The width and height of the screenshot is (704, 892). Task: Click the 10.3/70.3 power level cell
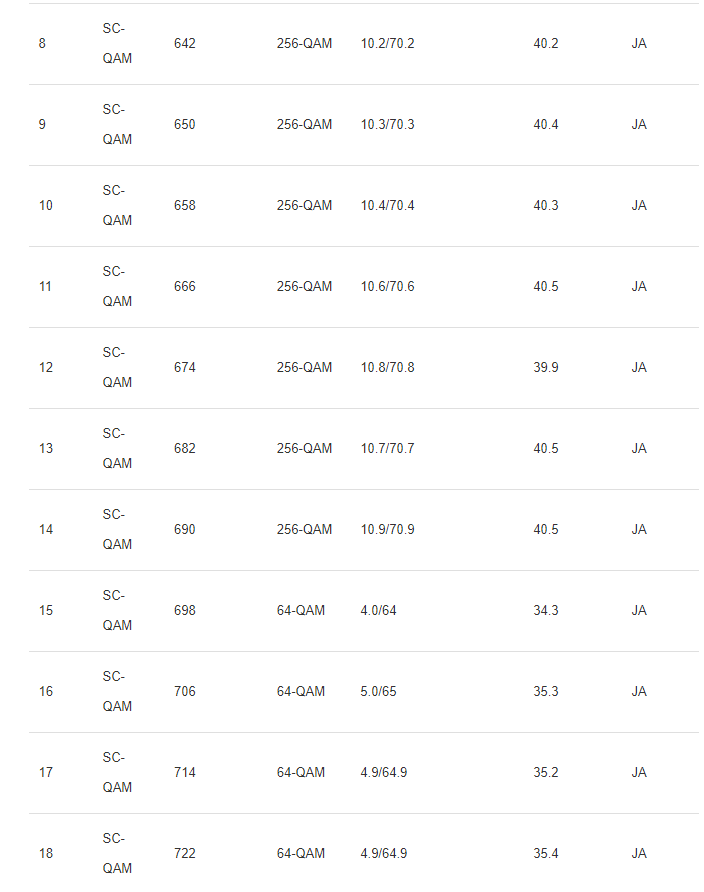[x=387, y=125]
